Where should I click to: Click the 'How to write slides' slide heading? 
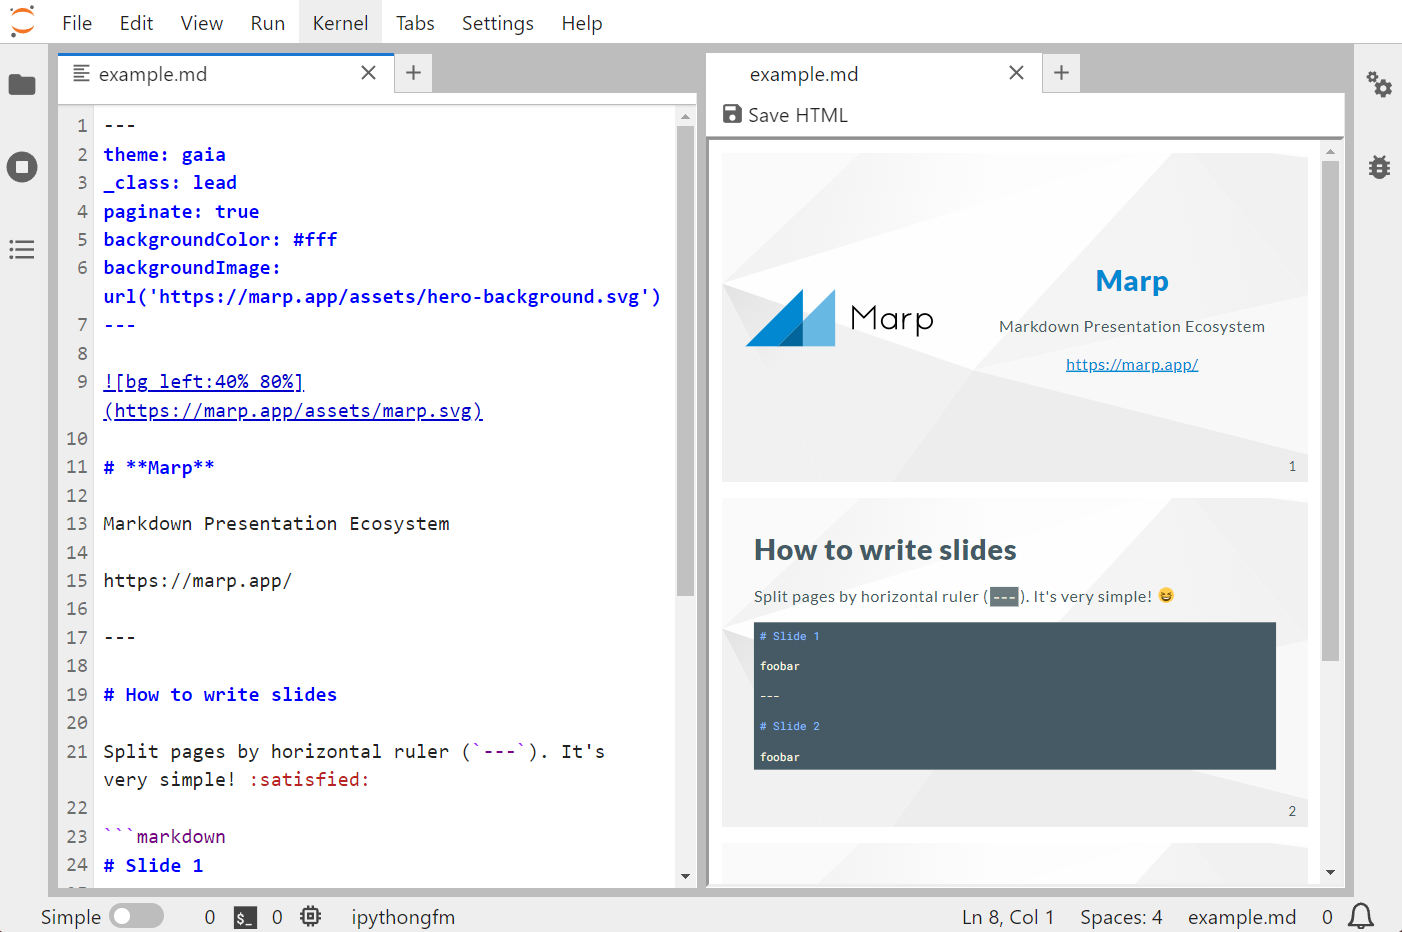tap(885, 550)
